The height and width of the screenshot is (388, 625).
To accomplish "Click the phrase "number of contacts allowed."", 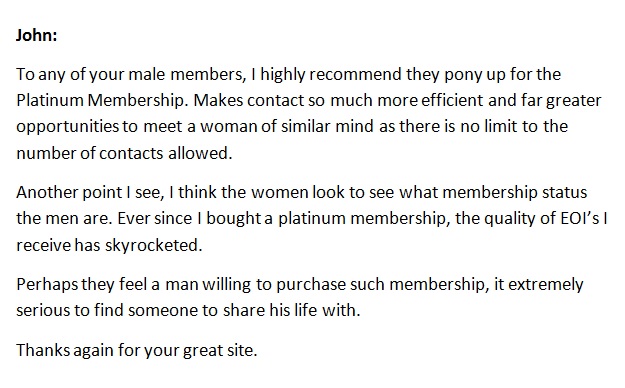I will (x=124, y=153).
